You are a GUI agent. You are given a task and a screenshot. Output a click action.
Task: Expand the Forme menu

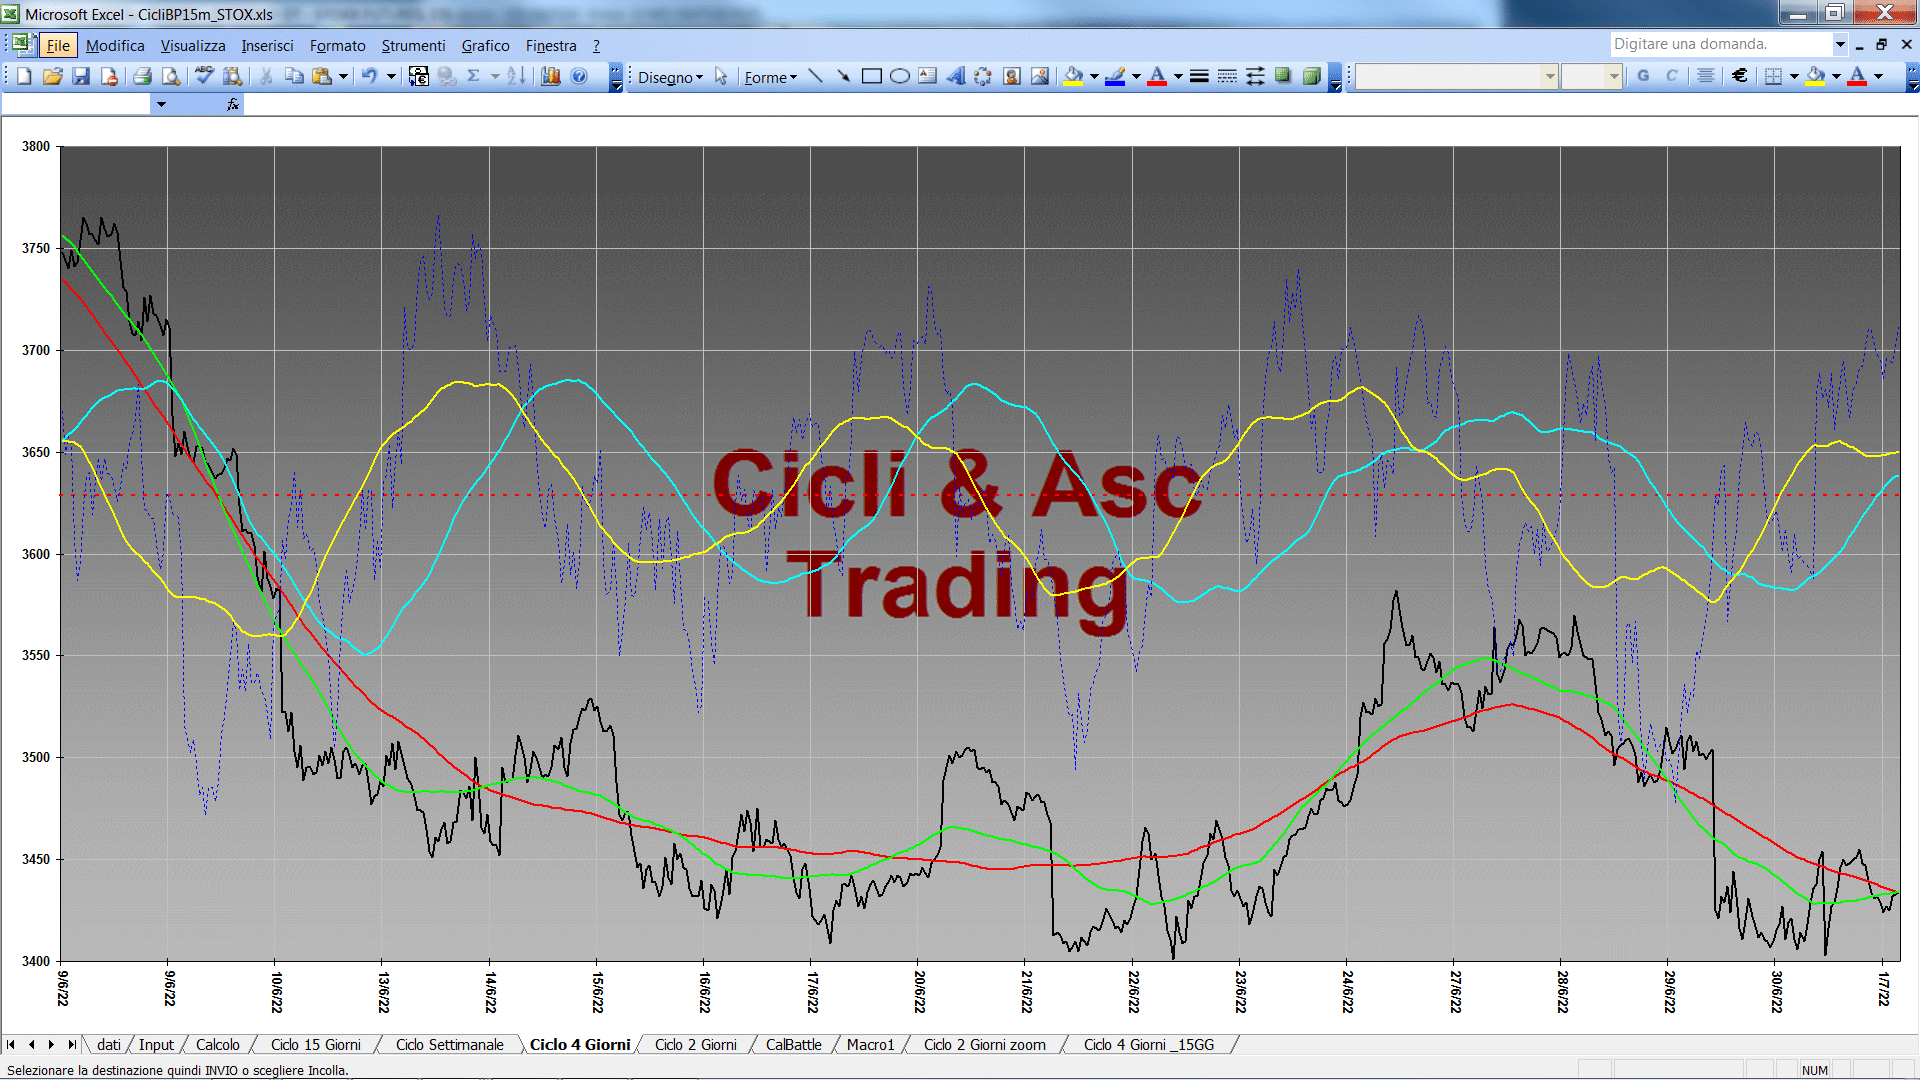[x=770, y=77]
